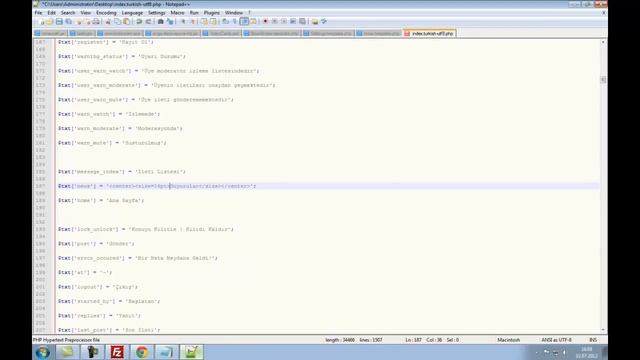640x360 pixels.
Task: Click the Close document toolbar icon
Action: tap(79, 21)
